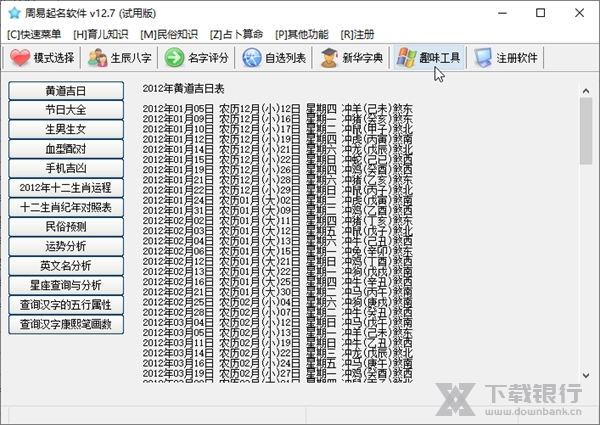Image resolution: width=600 pixels, height=425 pixels.
Task: Open the [Z]占卜算命 menu
Action: 236,34
